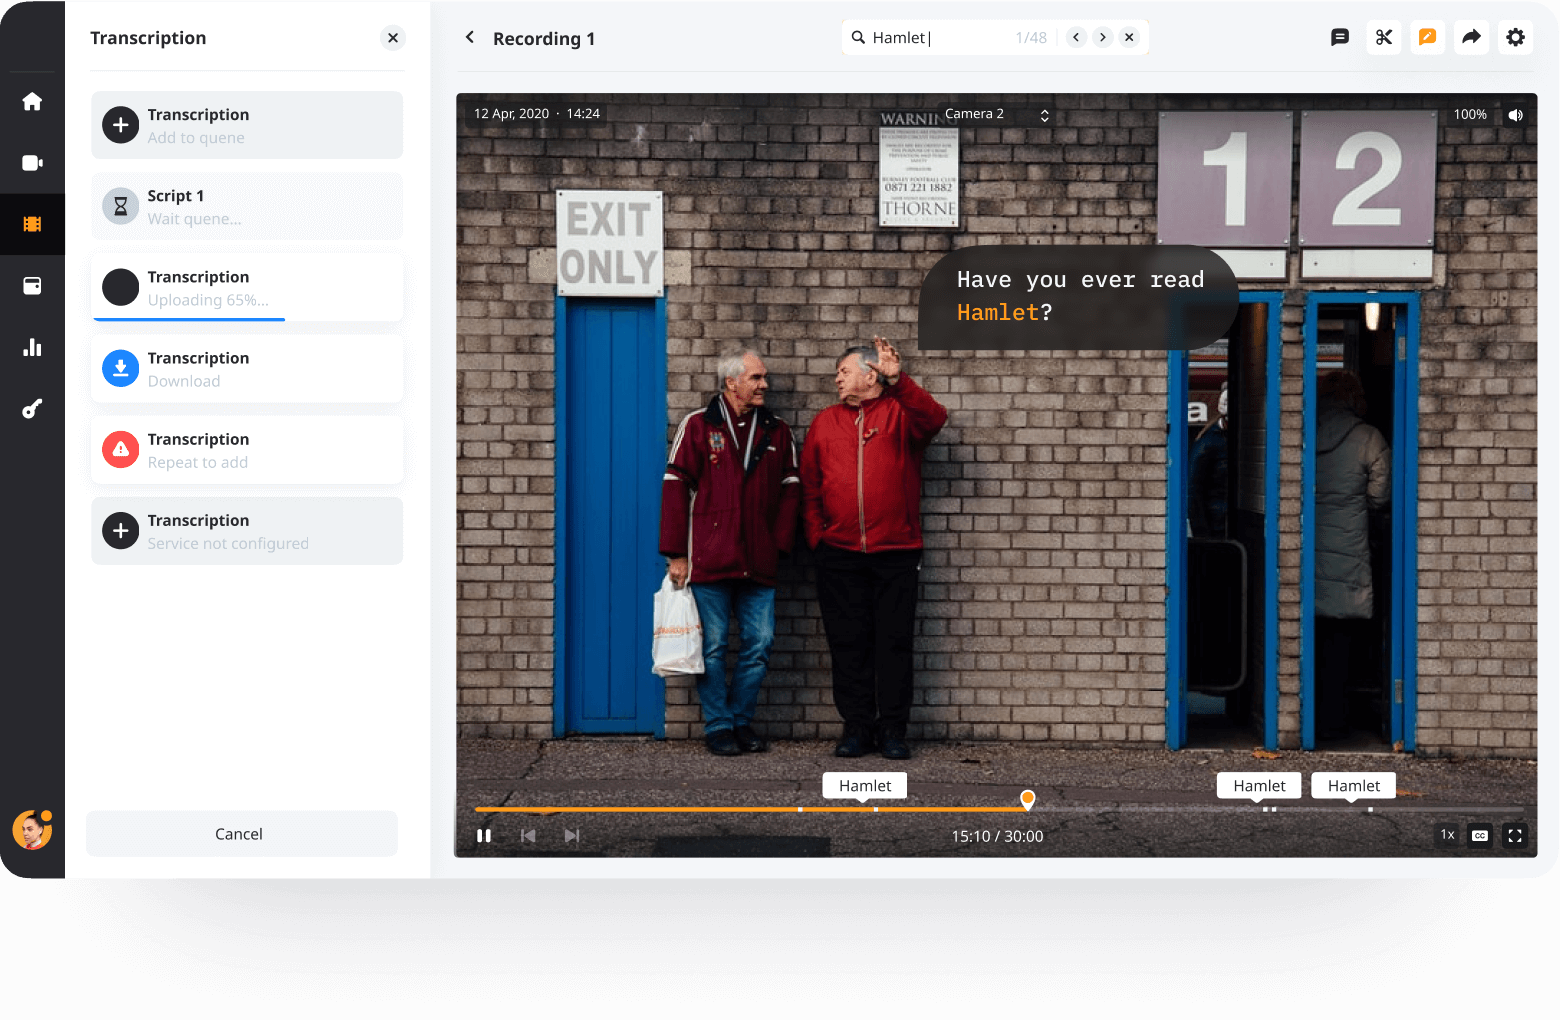
Task: Open the orange note edit tool
Action: 1428,38
